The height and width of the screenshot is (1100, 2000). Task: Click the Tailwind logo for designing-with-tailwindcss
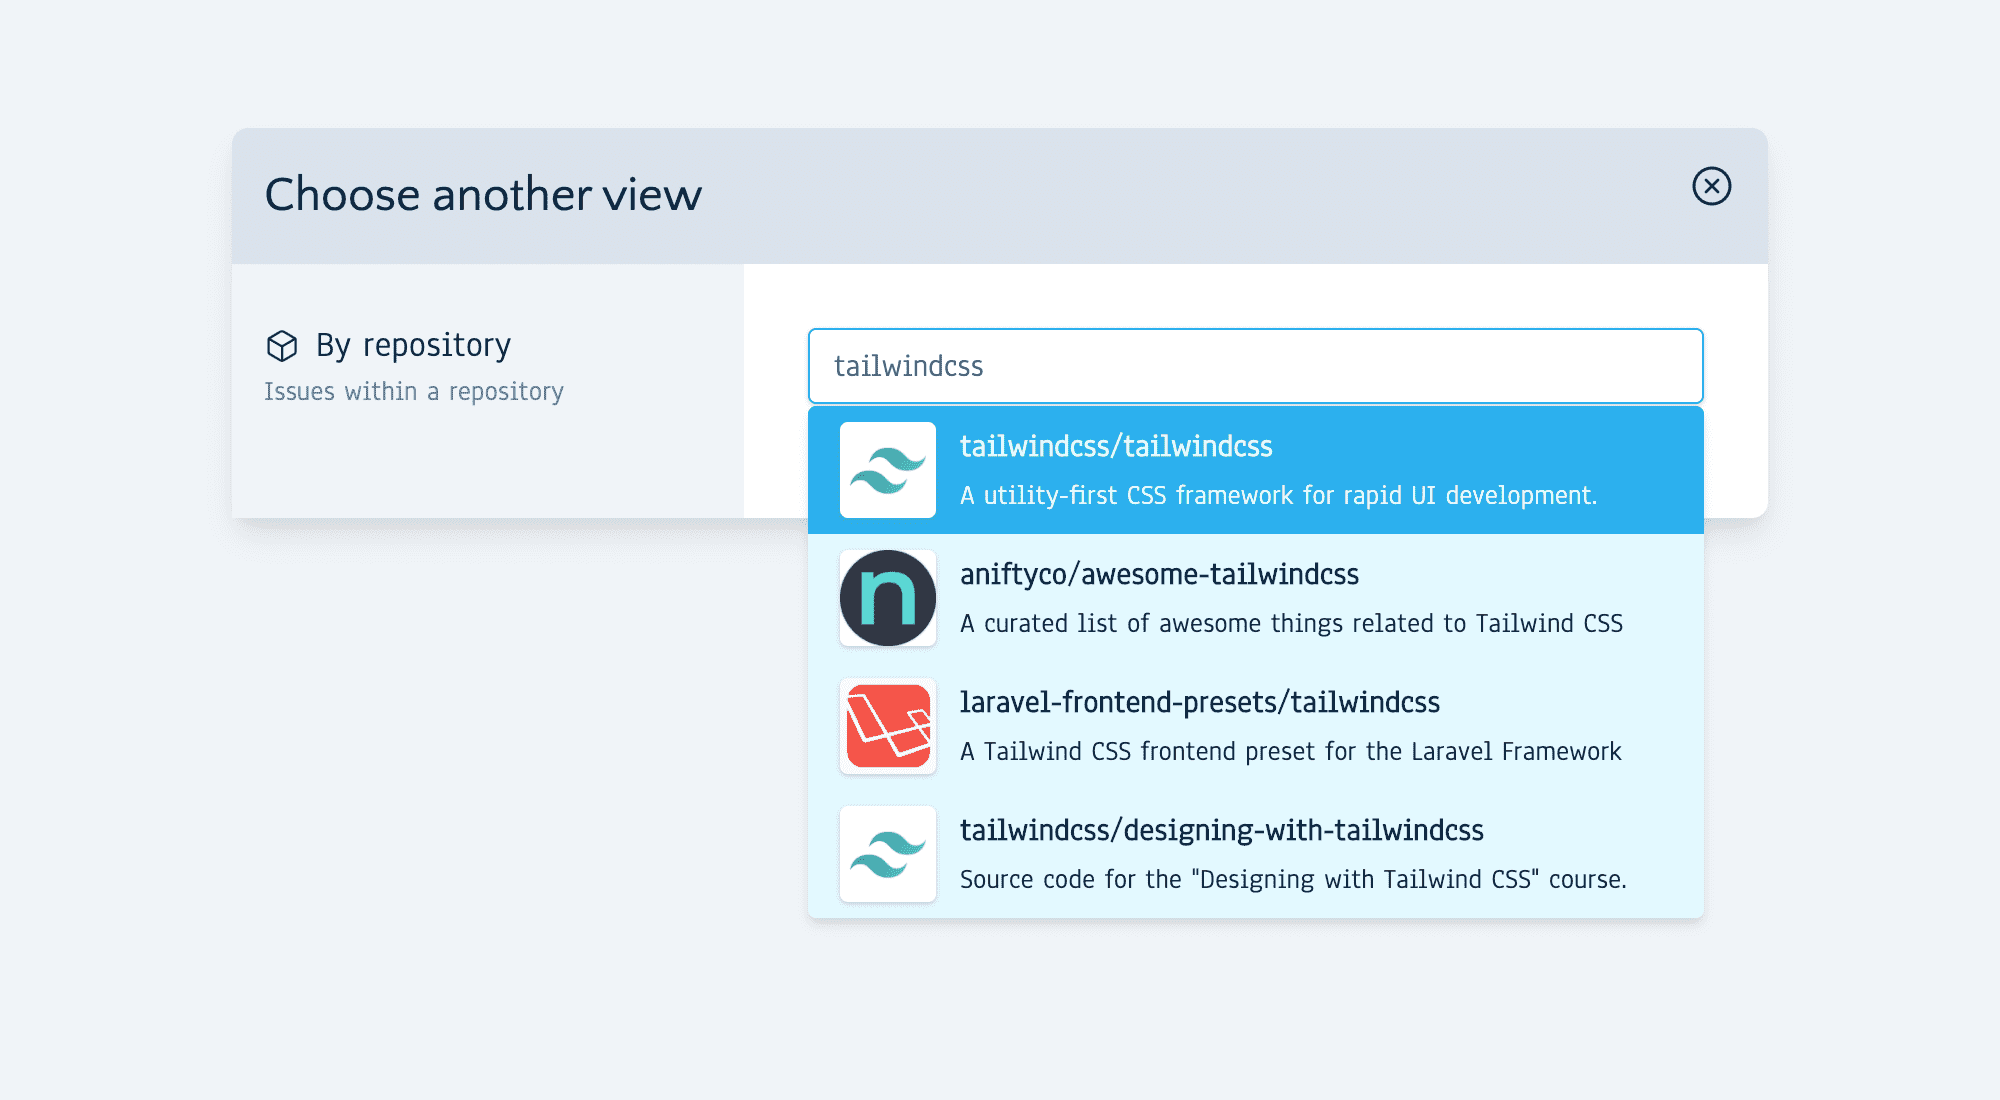(x=887, y=854)
